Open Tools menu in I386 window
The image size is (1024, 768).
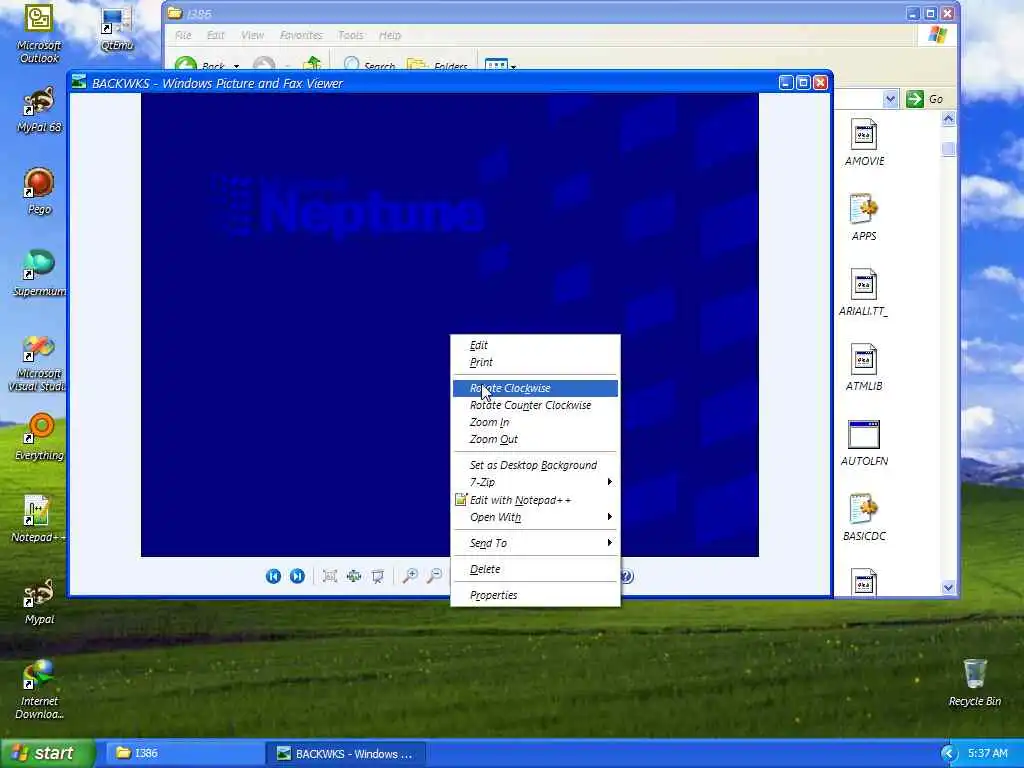351,35
